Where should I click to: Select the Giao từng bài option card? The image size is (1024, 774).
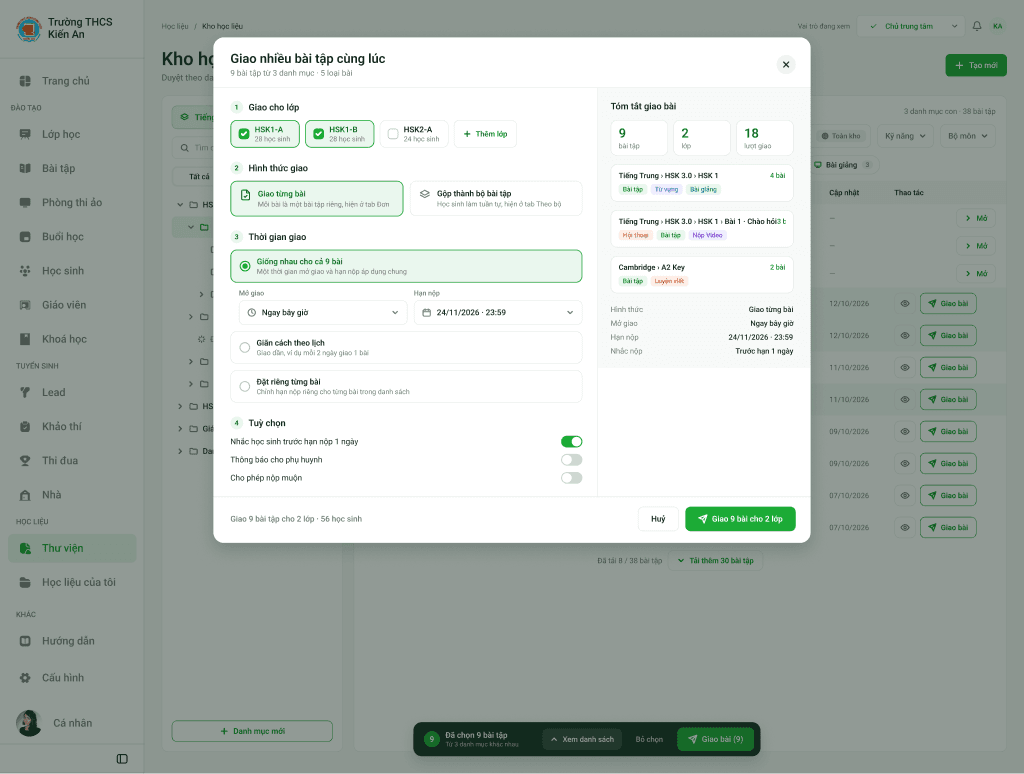(x=317, y=199)
